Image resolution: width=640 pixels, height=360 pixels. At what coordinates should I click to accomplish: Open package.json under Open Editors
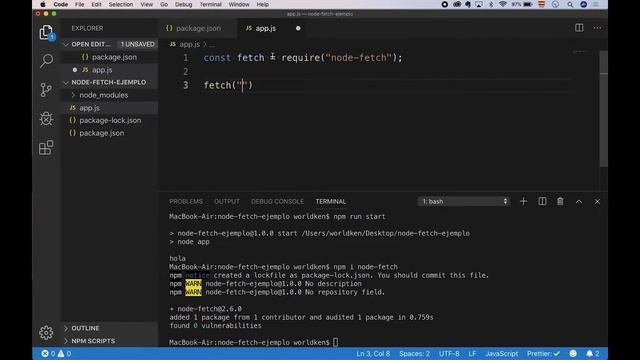[x=114, y=57]
